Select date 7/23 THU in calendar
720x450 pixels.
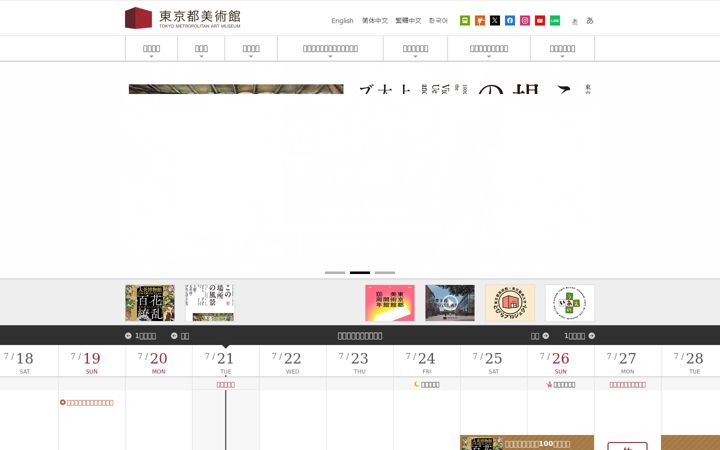tap(360, 361)
